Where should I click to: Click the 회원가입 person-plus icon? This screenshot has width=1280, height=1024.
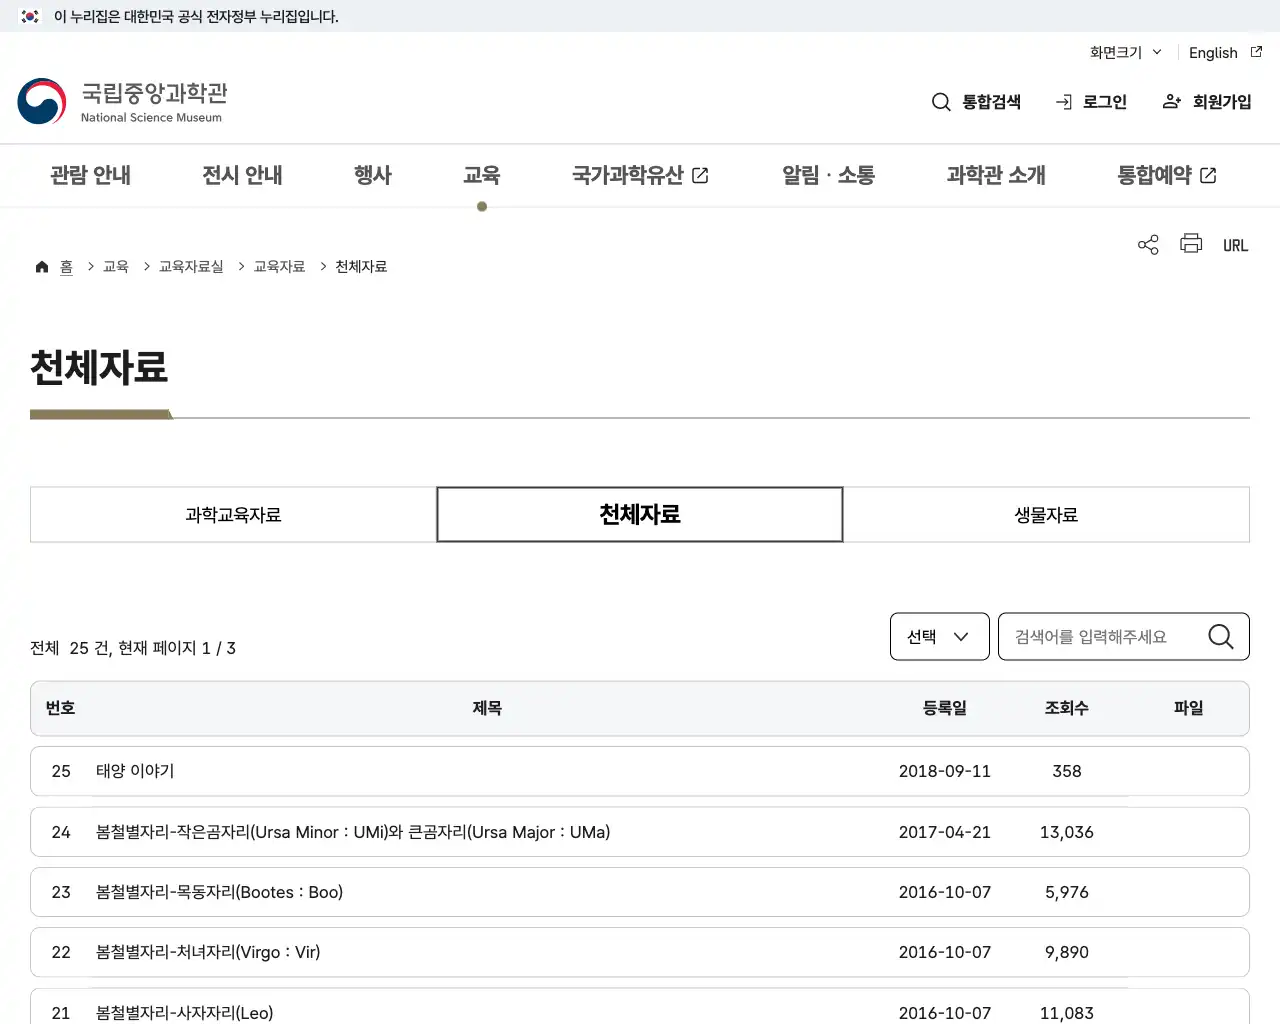(x=1171, y=101)
